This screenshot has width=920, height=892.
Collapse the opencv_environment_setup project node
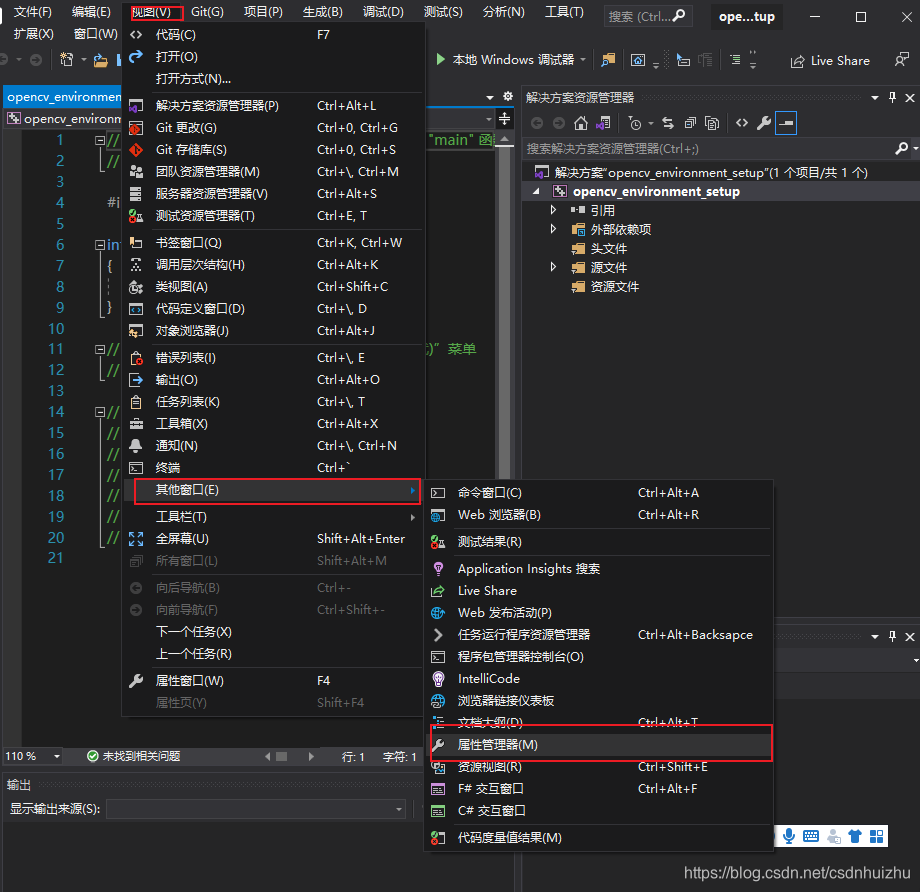536,191
